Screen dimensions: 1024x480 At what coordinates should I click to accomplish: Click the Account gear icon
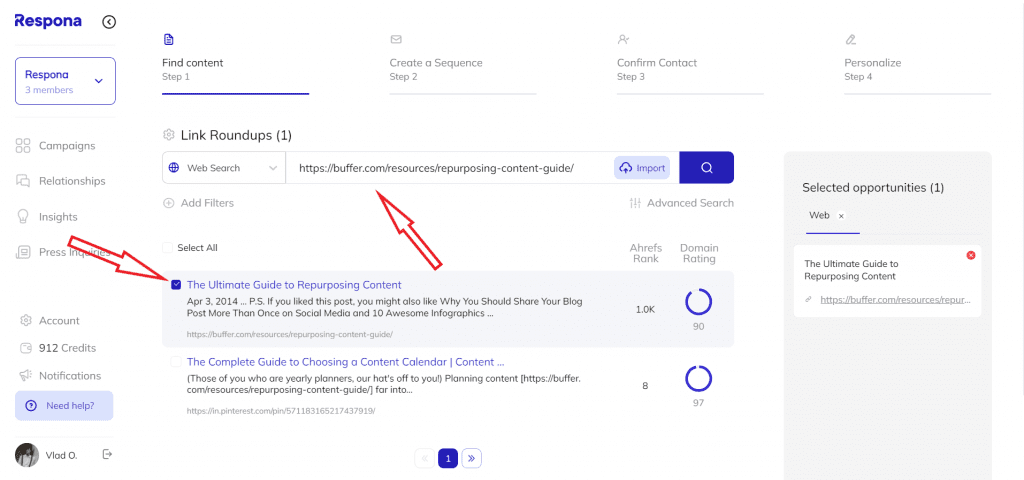[x=25, y=321]
